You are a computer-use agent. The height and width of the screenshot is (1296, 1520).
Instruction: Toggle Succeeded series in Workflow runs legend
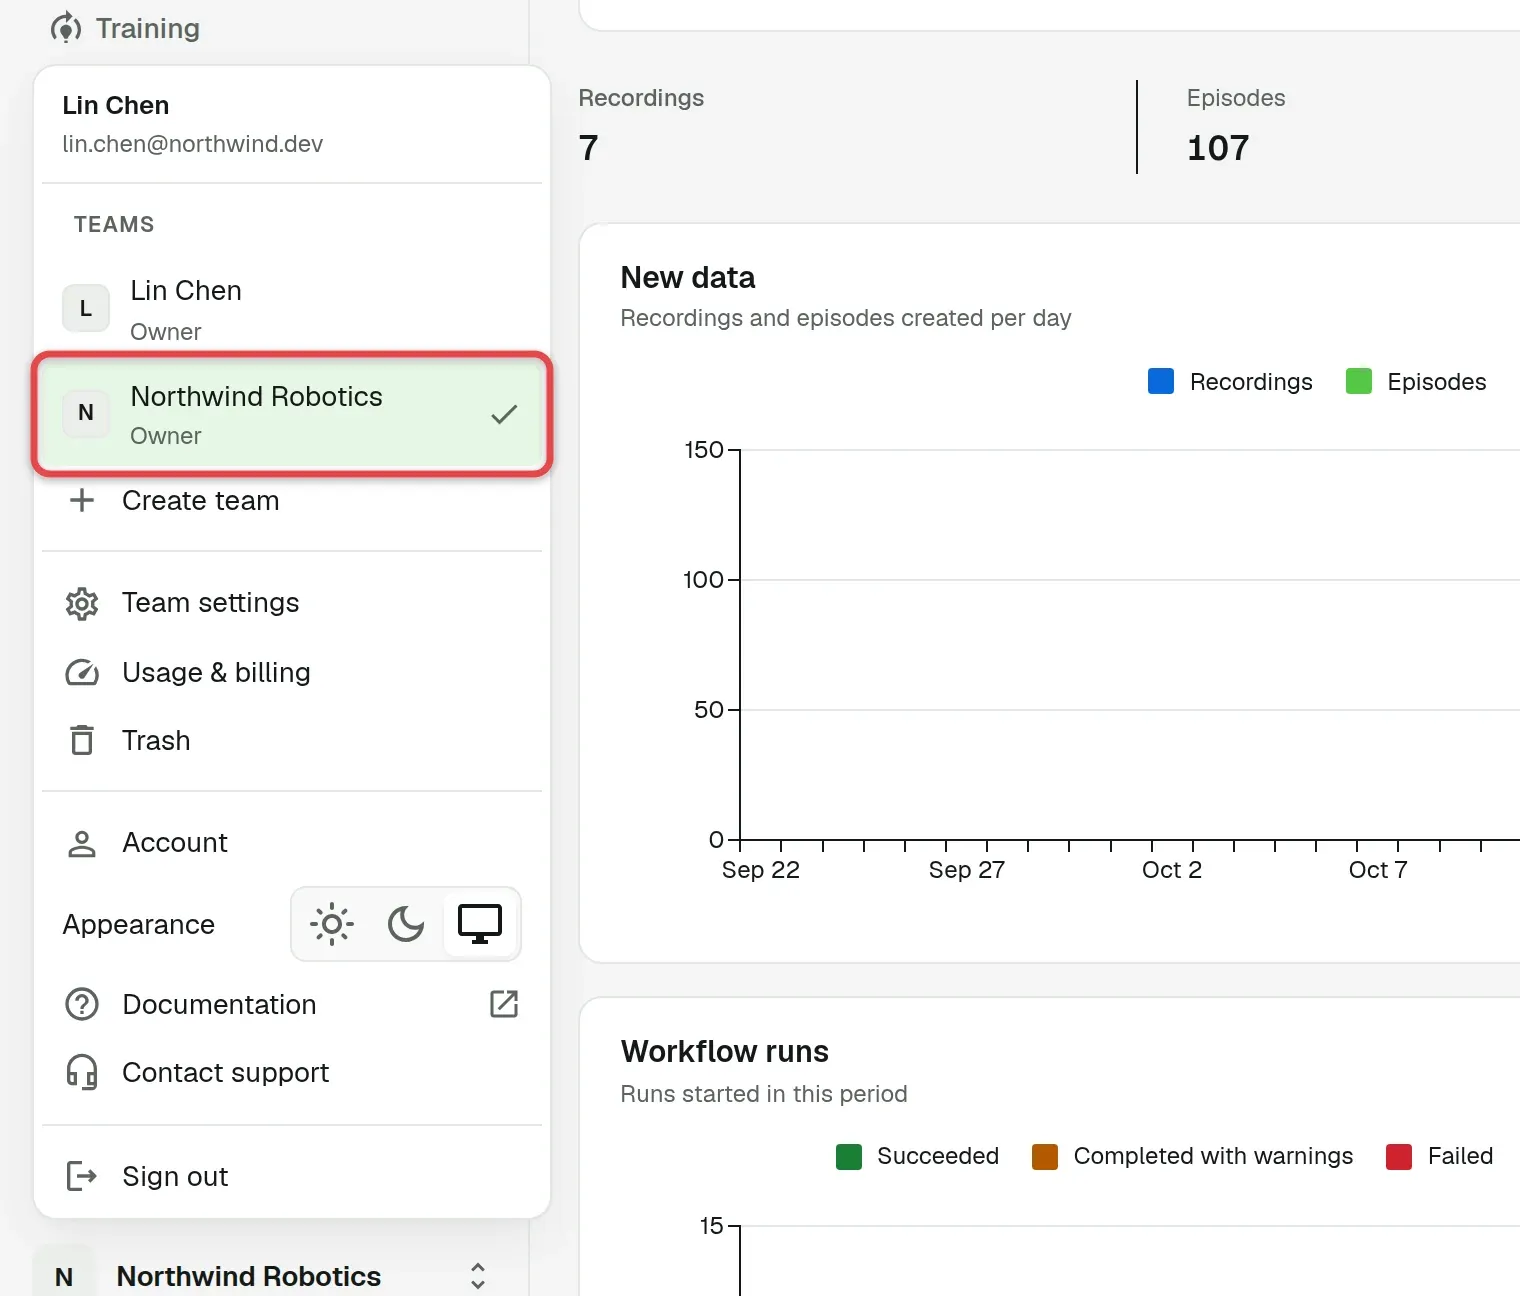coord(917,1156)
